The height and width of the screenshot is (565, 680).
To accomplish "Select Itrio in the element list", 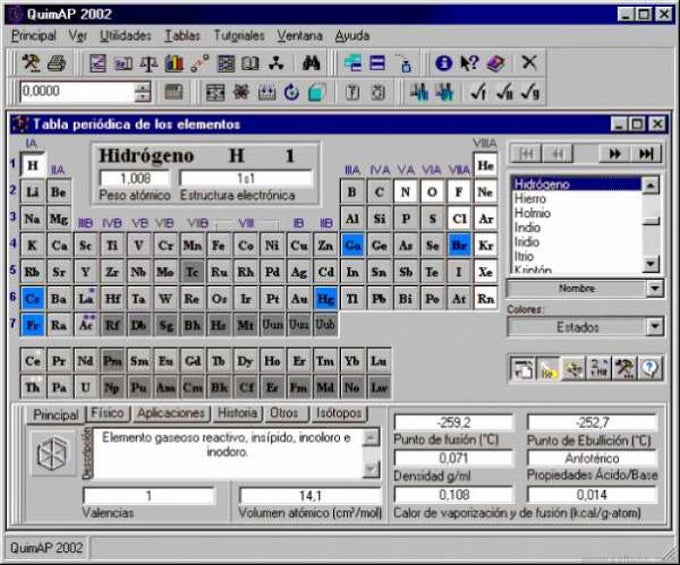I will click(x=576, y=256).
